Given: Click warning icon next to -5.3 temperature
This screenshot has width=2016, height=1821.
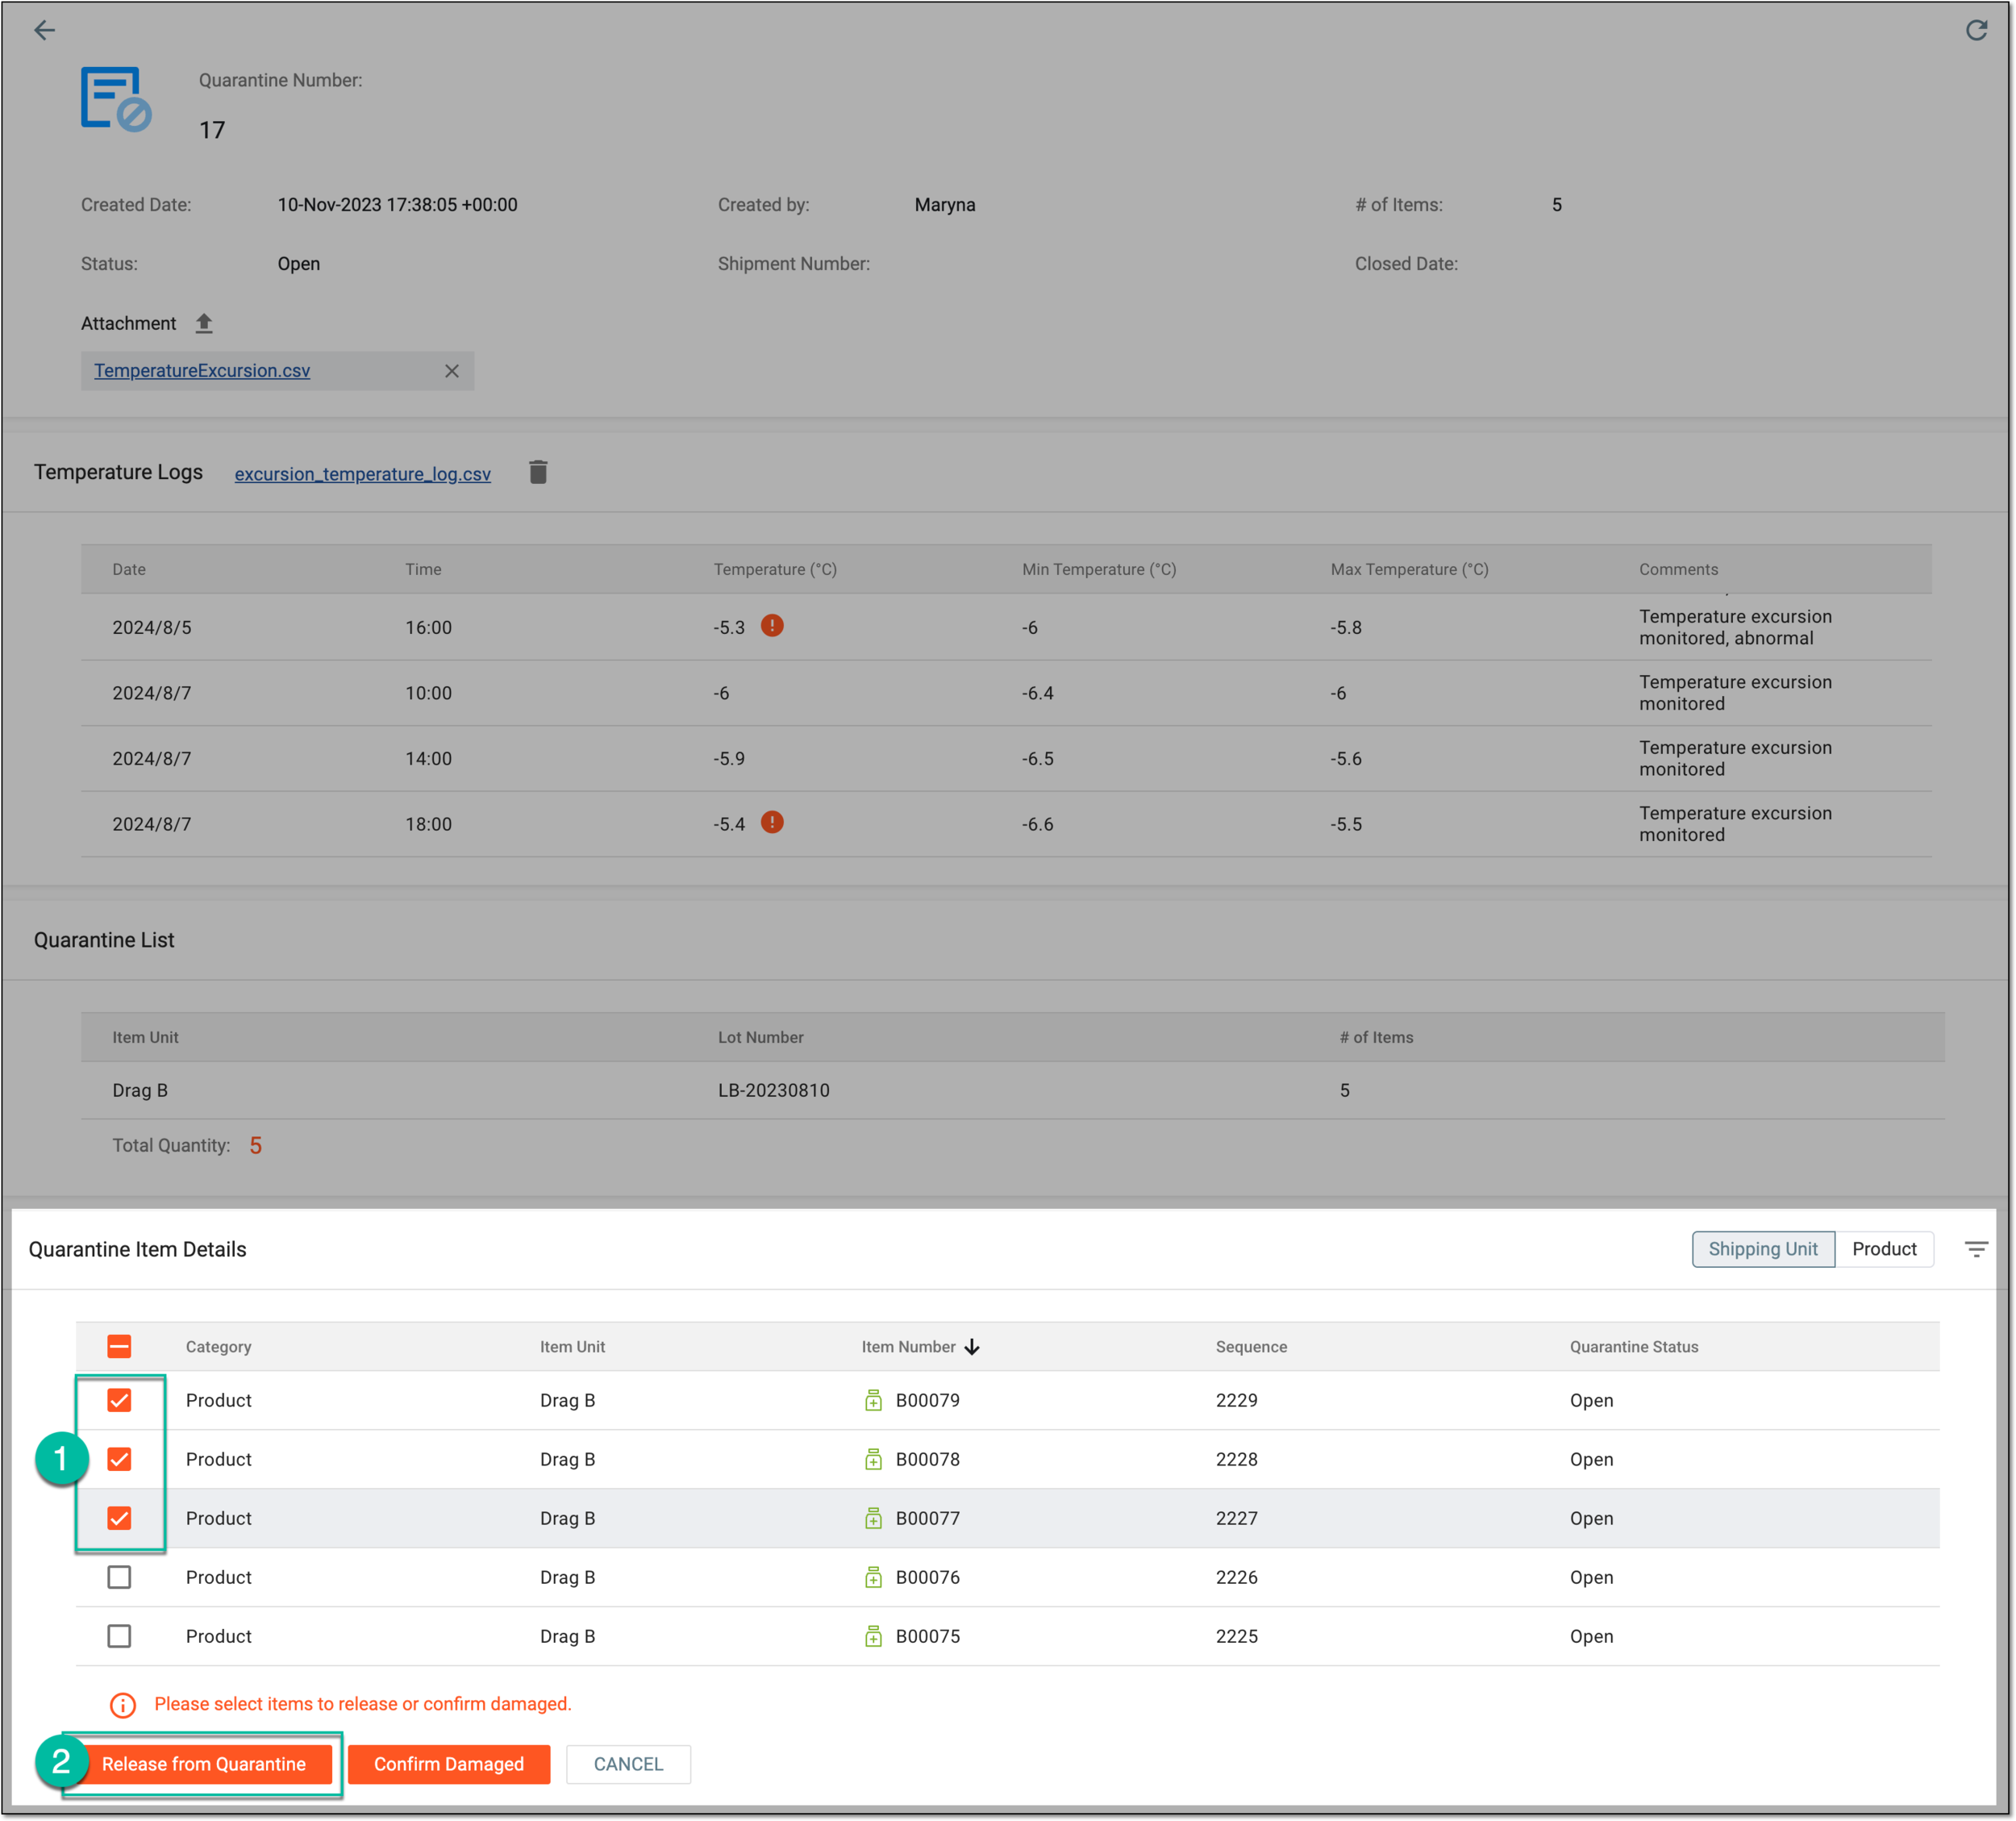Looking at the screenshot, I should 772,626.
